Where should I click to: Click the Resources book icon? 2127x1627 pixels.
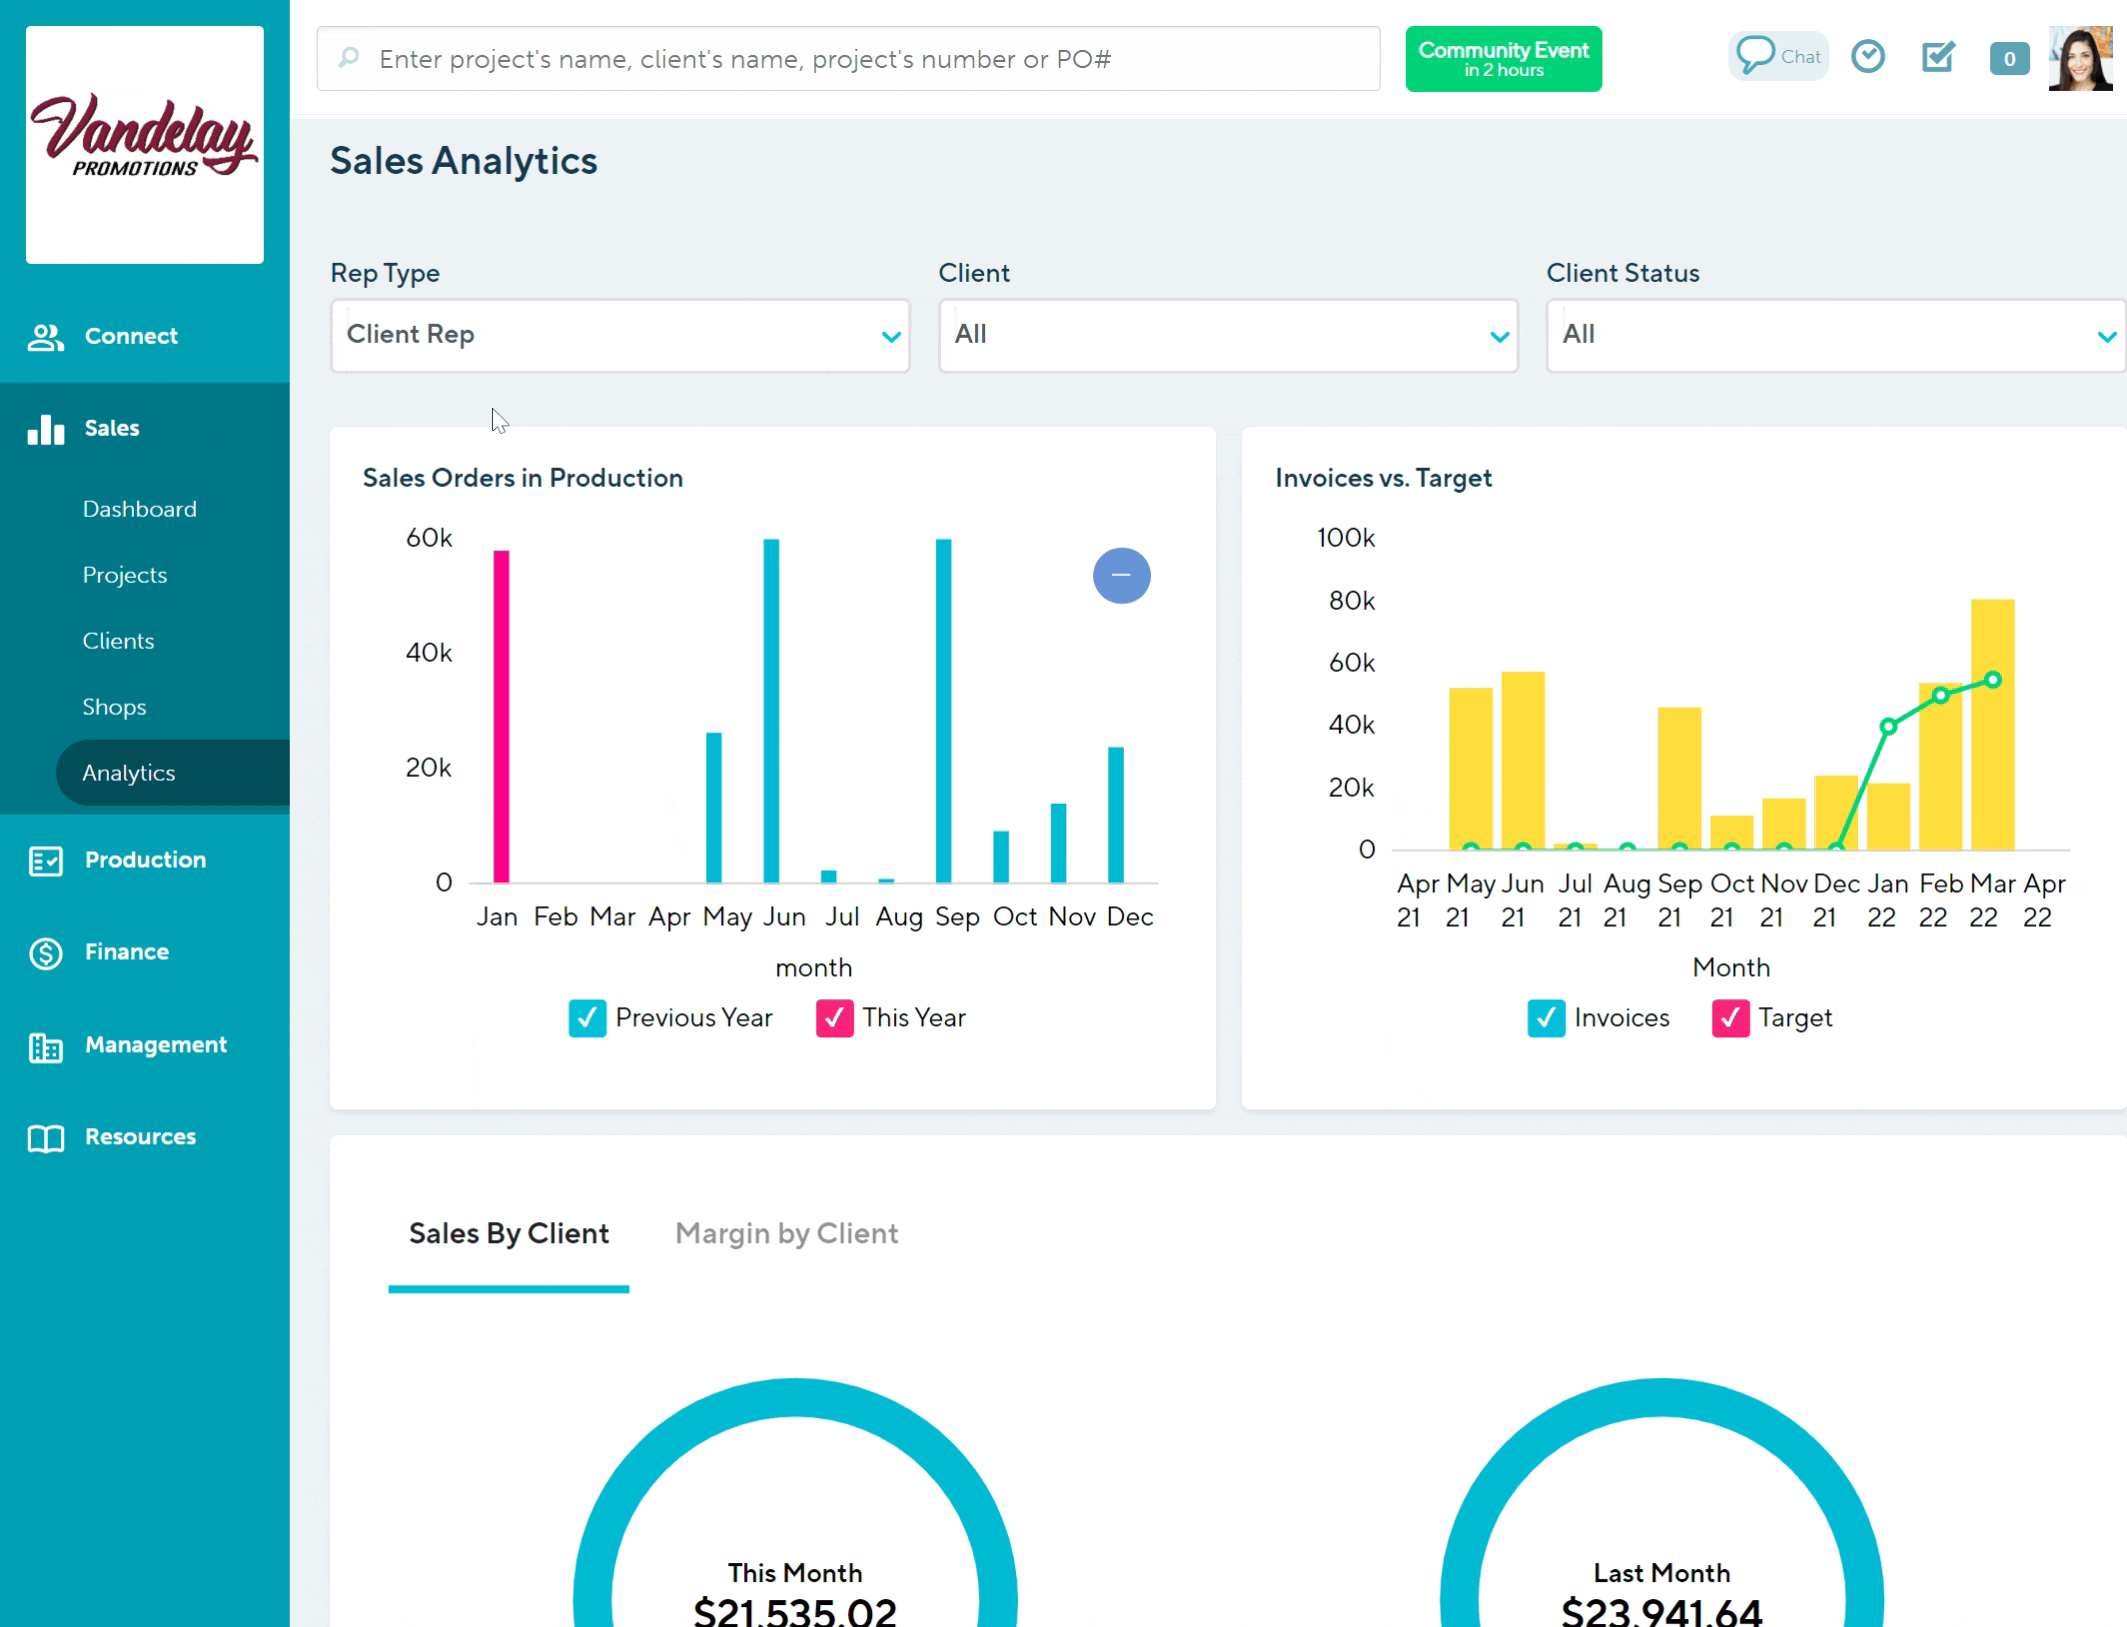[46, 1138]
